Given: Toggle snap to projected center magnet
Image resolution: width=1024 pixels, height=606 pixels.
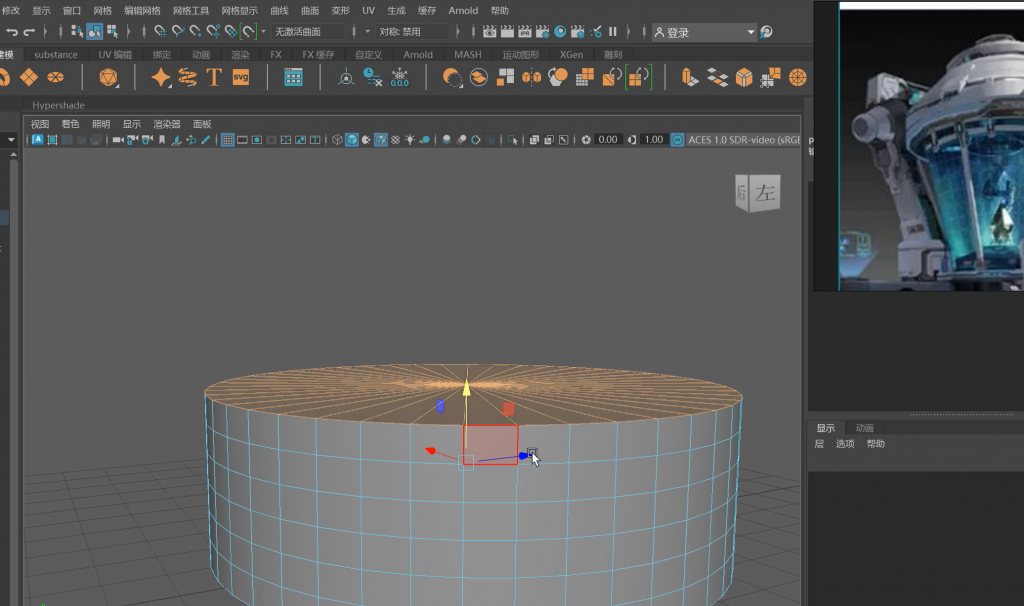Looking at the screenshot, I should [x=213, y=31].
